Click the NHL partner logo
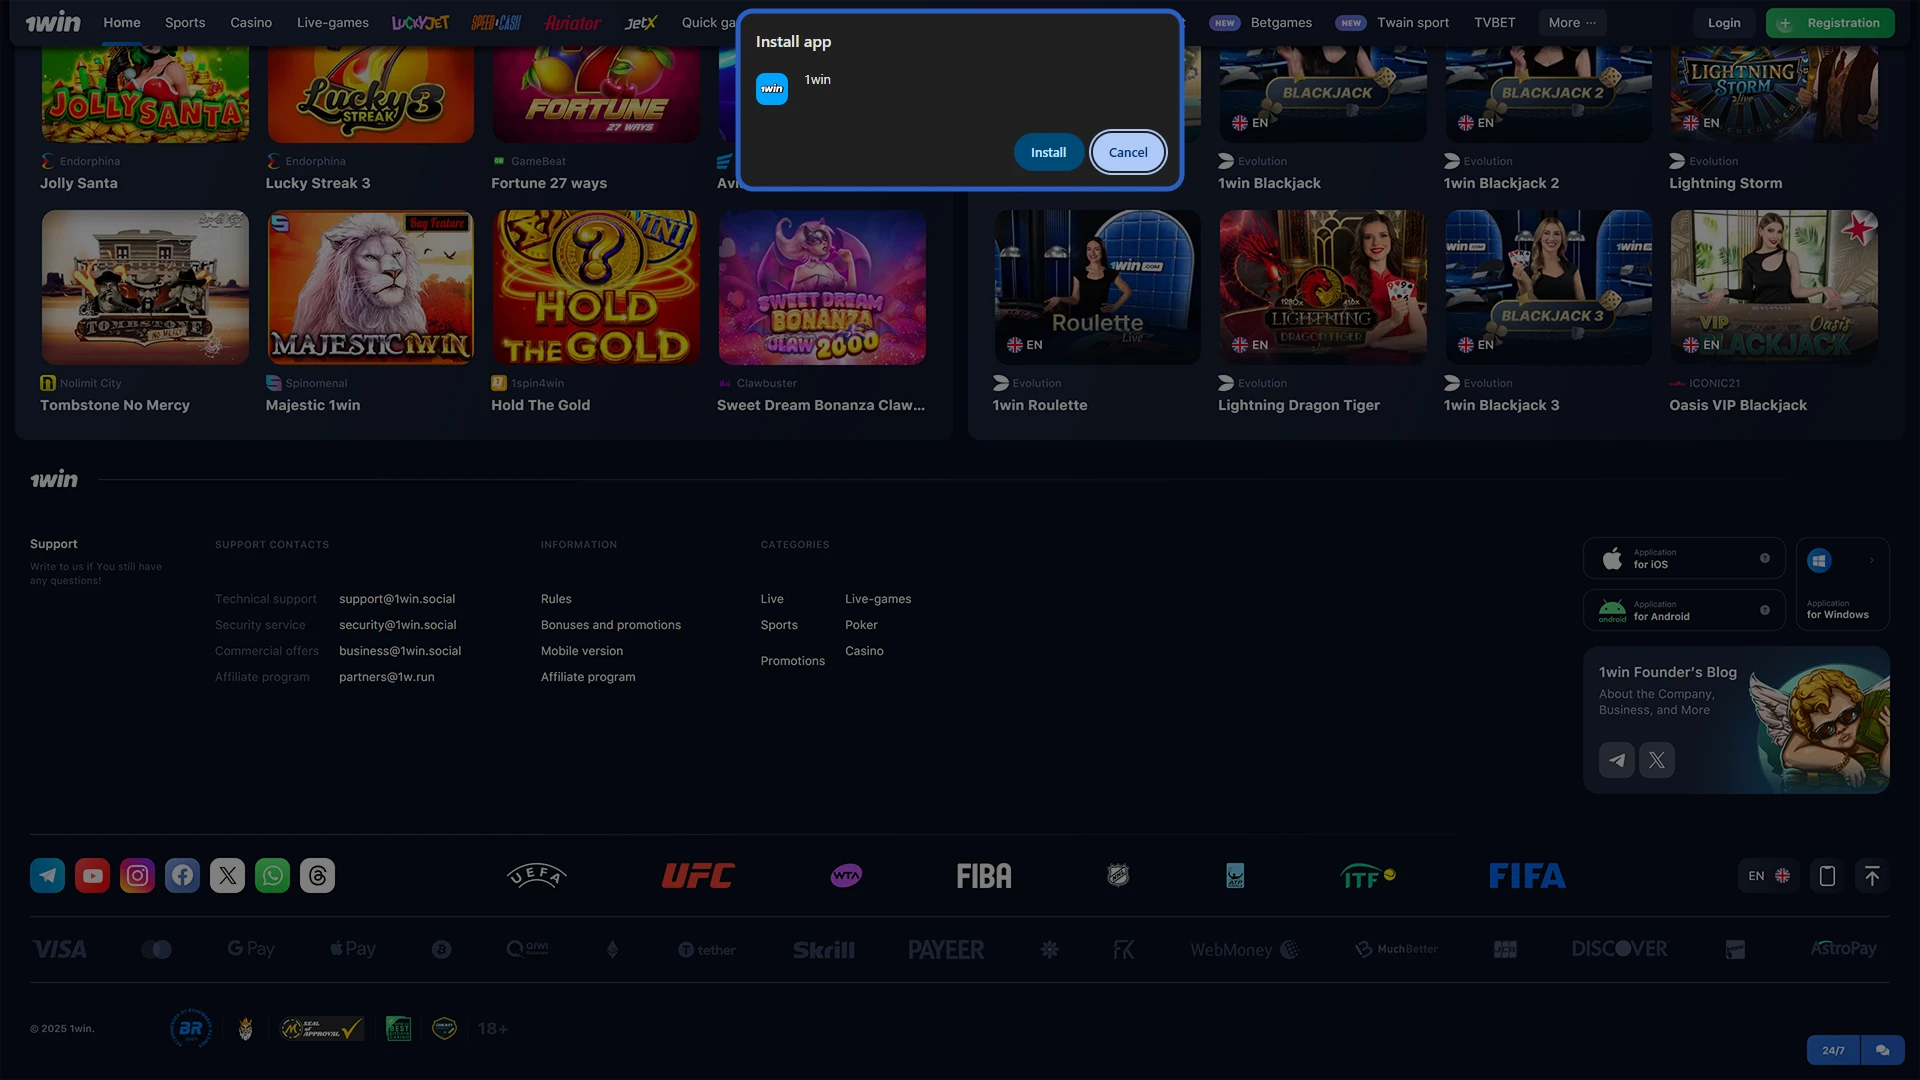This screenshot has height=1080, width=1920. 1118,876
